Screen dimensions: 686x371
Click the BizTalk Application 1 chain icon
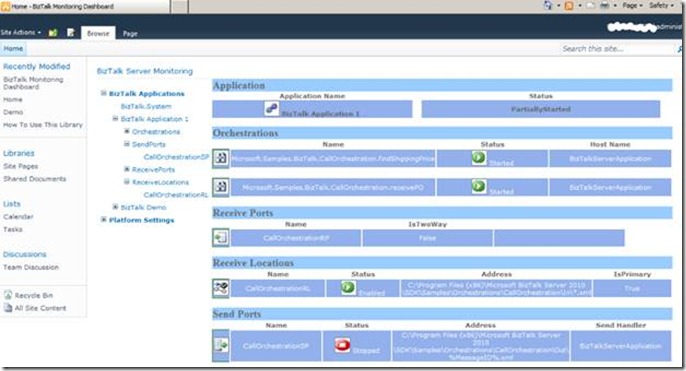coord(271,108)
